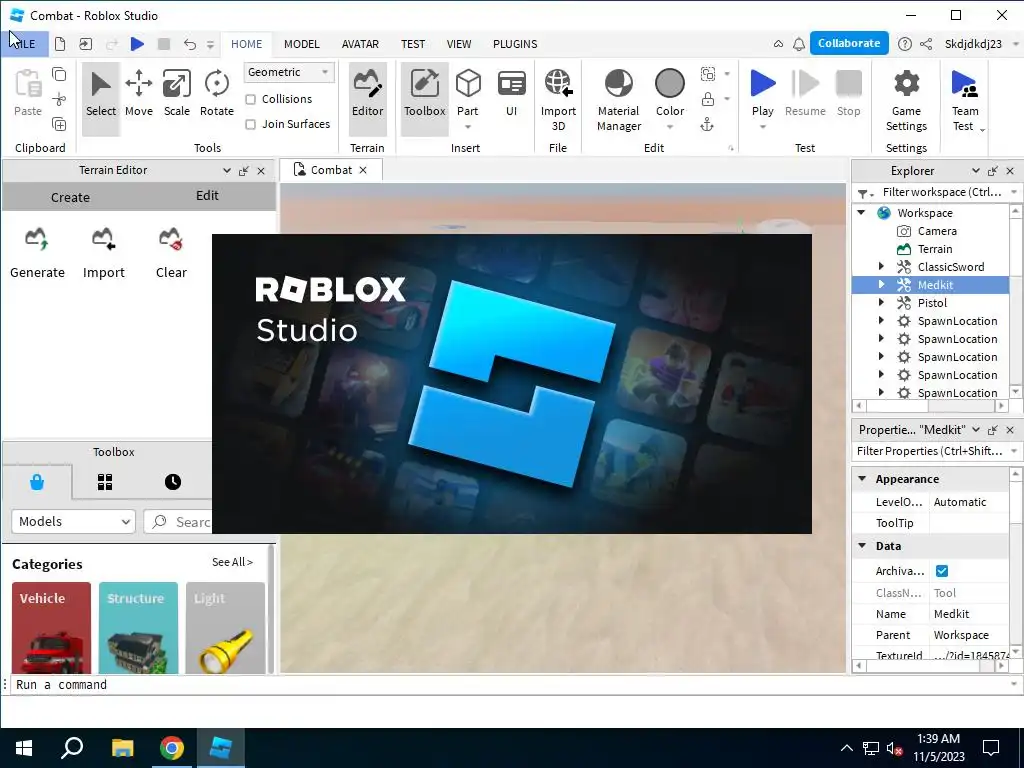Open File Explorer from the taskbar
Screen dimensions: 1024x768
click(x=122, y=748)
